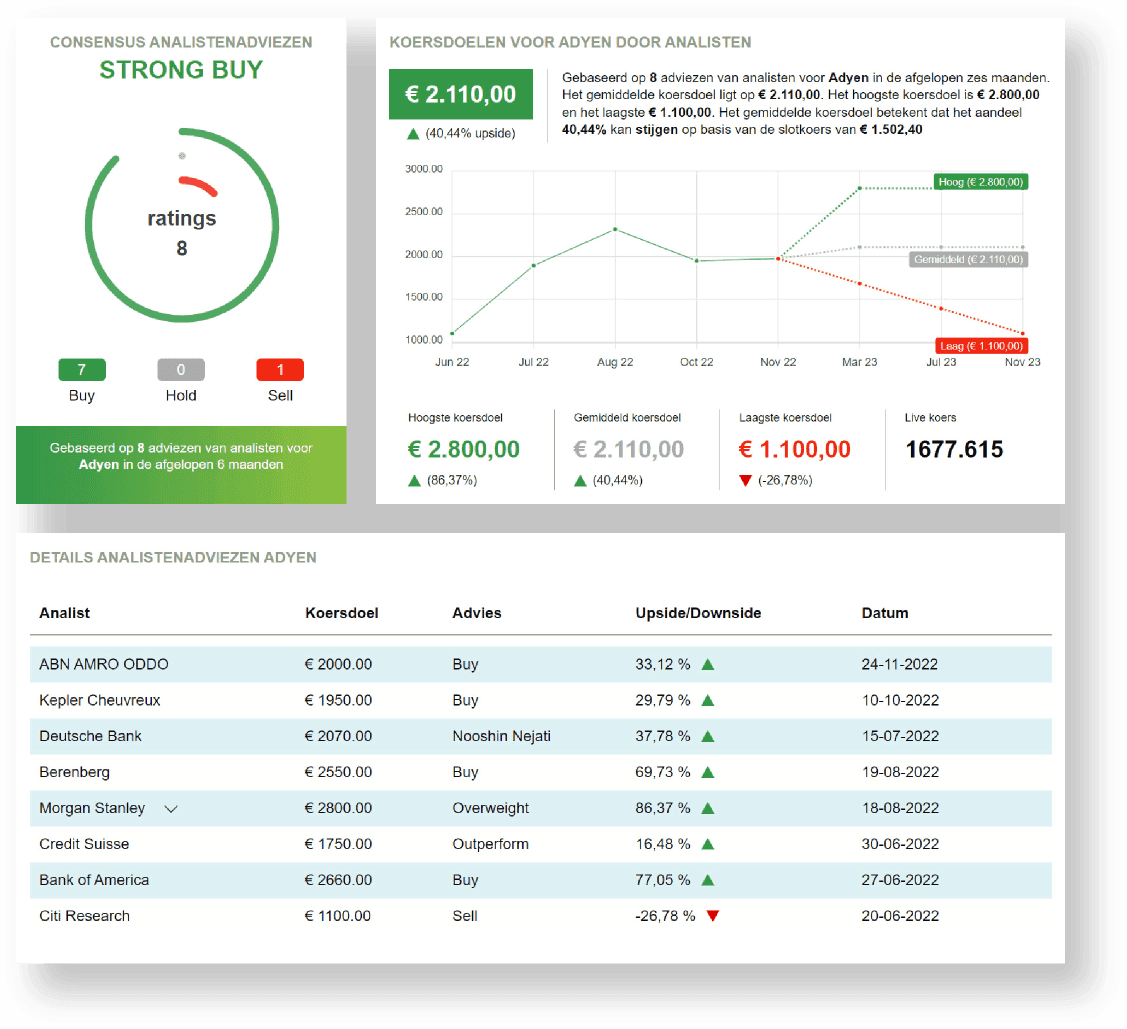Viewport: 1127px width, 1029px height.
Task: Click the '€ 2800.00' price target cell
Action: click(339, 808)
